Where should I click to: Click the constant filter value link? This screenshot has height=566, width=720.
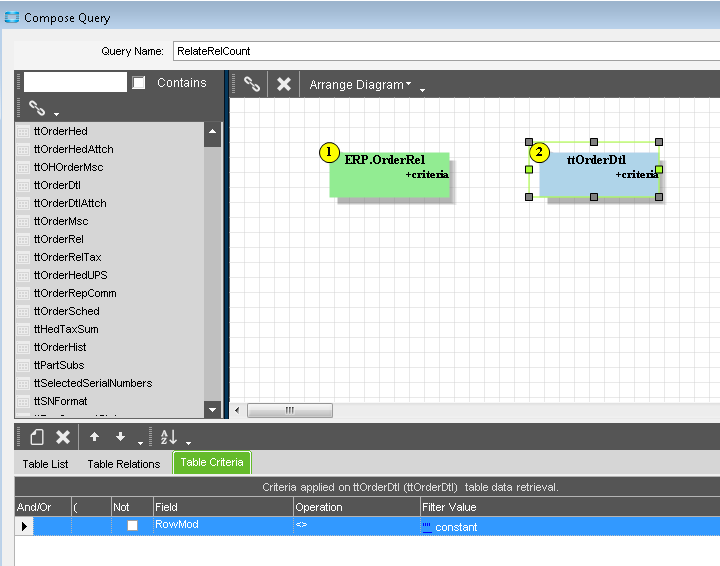(456, 527)
